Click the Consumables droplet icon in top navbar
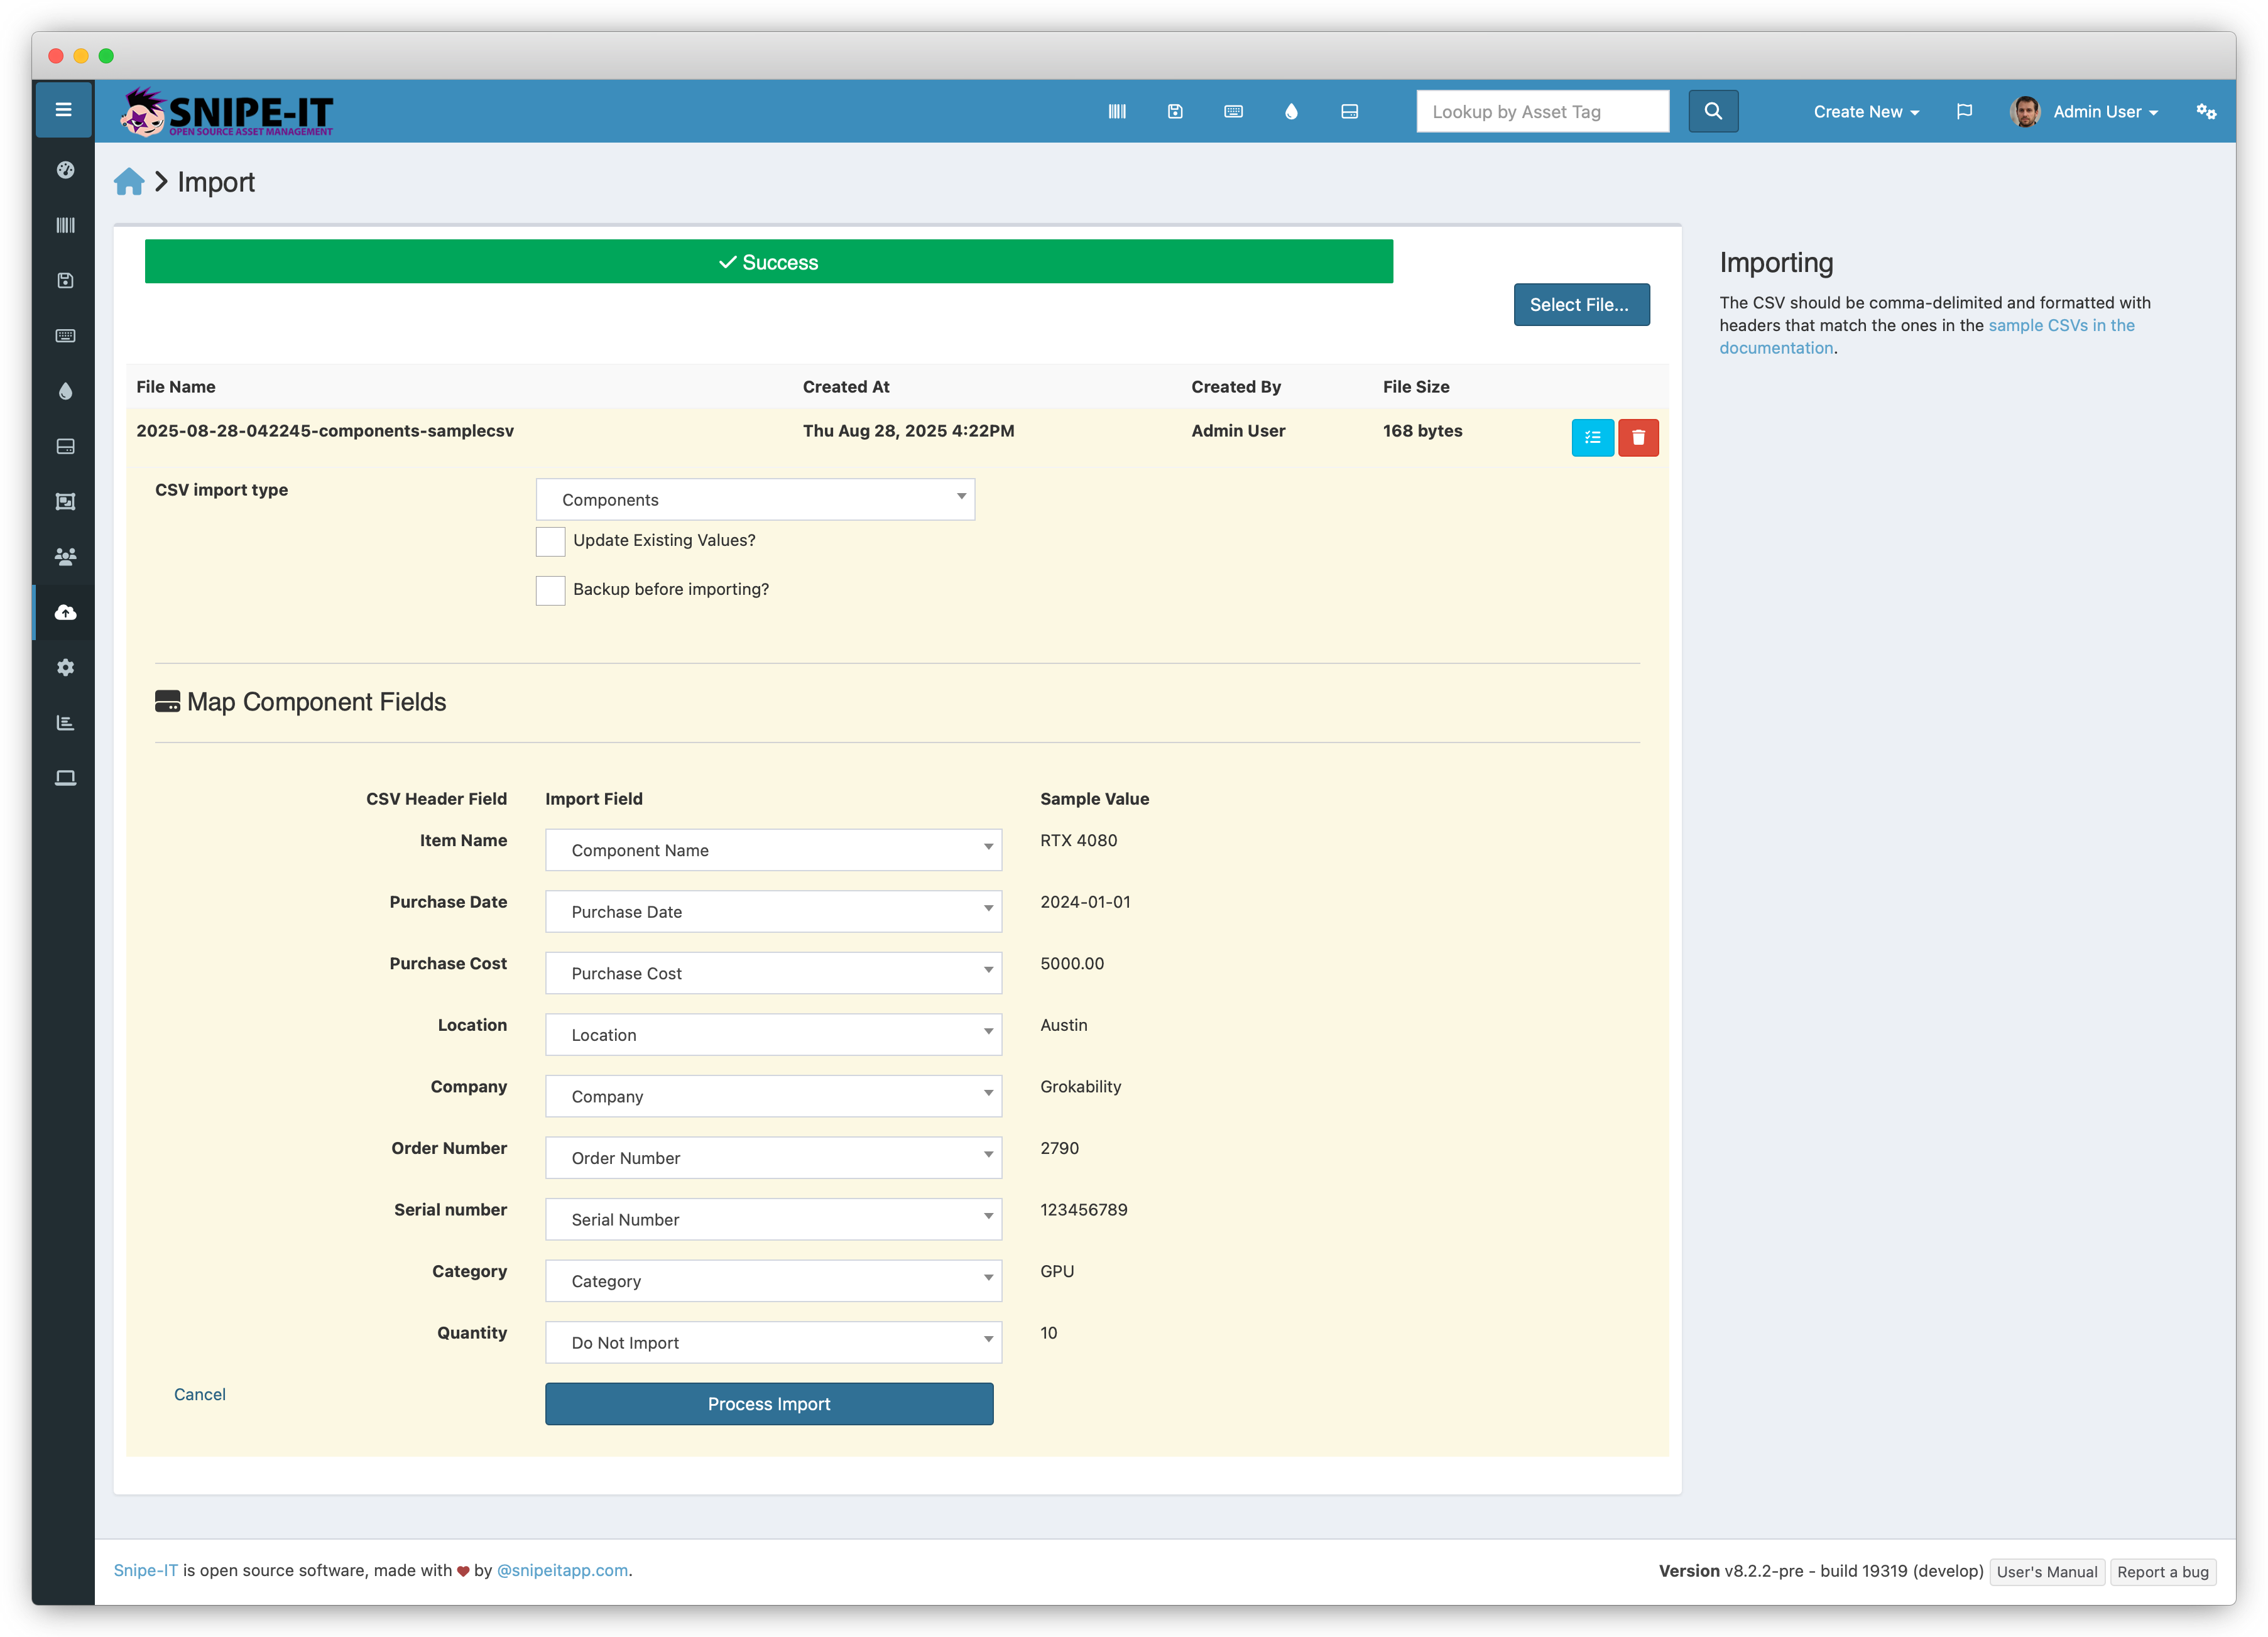The height and width of the screenshot is (1637, 2268). 1291,111
